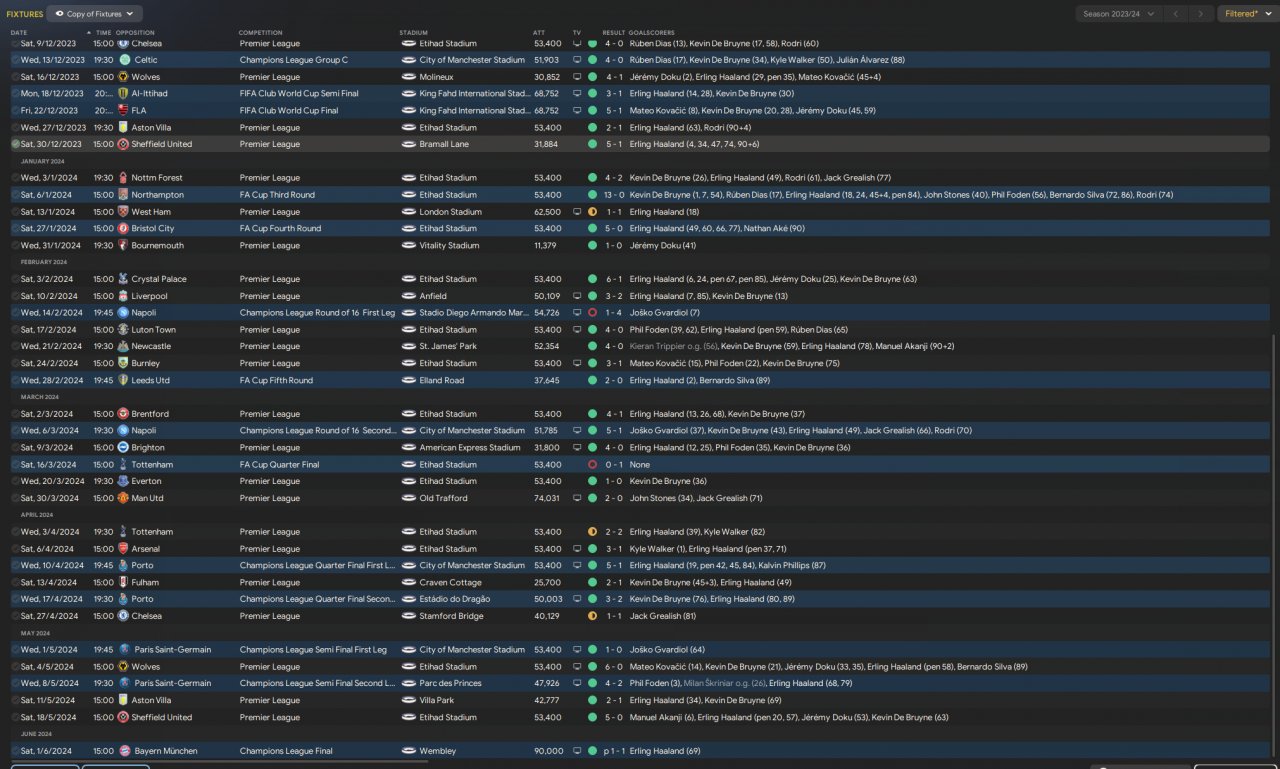Go to the next season with the right arrow
This screenshot has width=1280, height=769.
1202,14
